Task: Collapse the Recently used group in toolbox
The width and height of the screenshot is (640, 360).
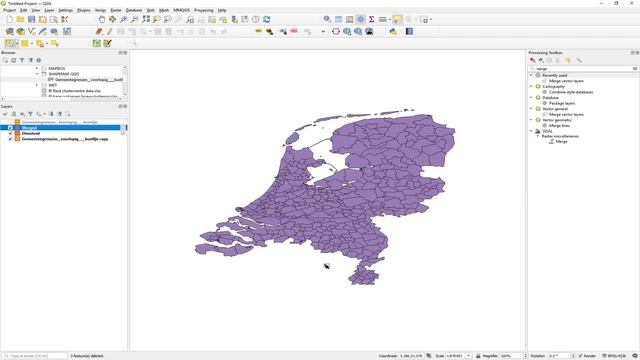Action: click(x=531, y=76)
